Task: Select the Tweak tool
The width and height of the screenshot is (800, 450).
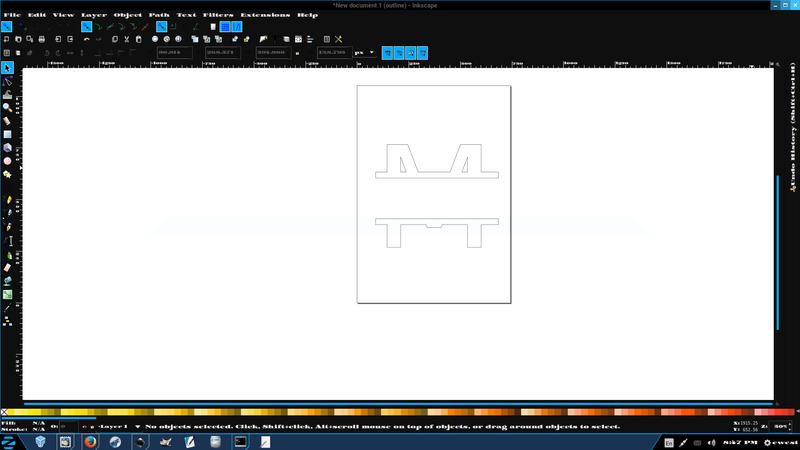Action: click(x=7, y=94)
